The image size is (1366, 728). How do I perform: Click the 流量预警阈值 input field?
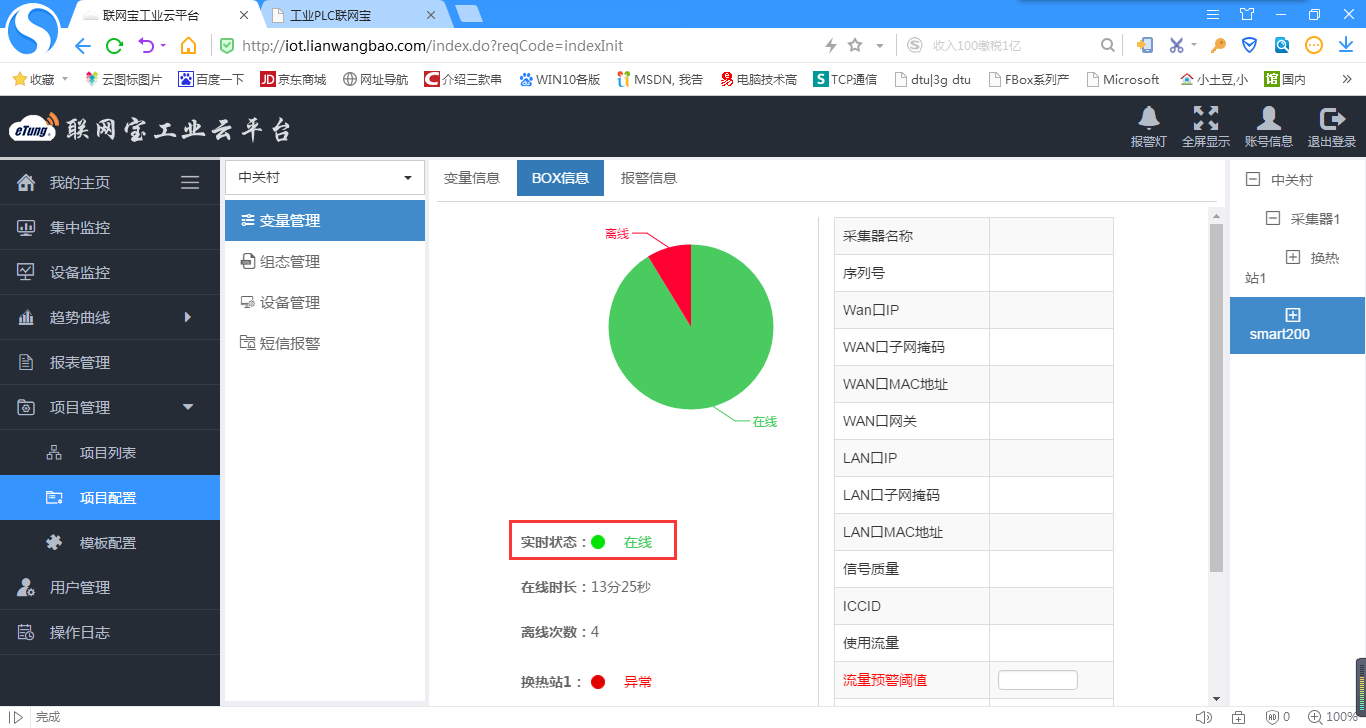pyautogui.click(x=1038, y=680)
